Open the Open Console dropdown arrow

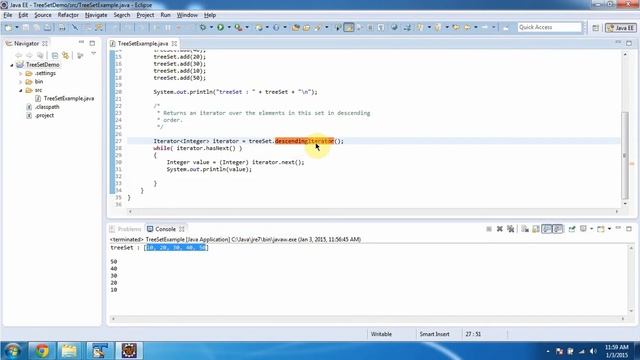tap(609, 229)
